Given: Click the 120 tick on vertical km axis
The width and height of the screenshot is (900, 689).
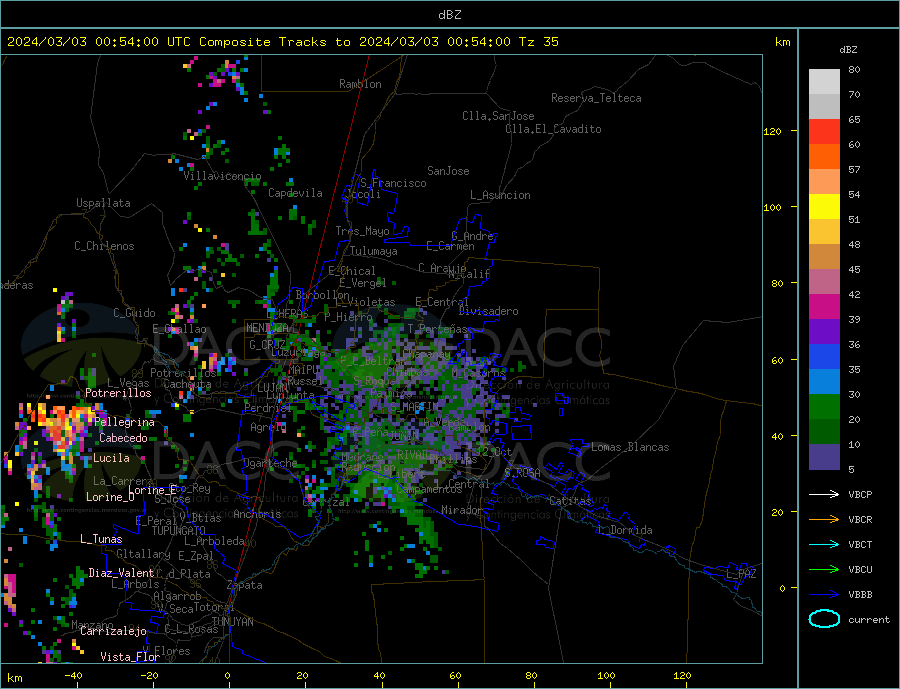Looking at the screenshot, I should click(x=772, y=131).
